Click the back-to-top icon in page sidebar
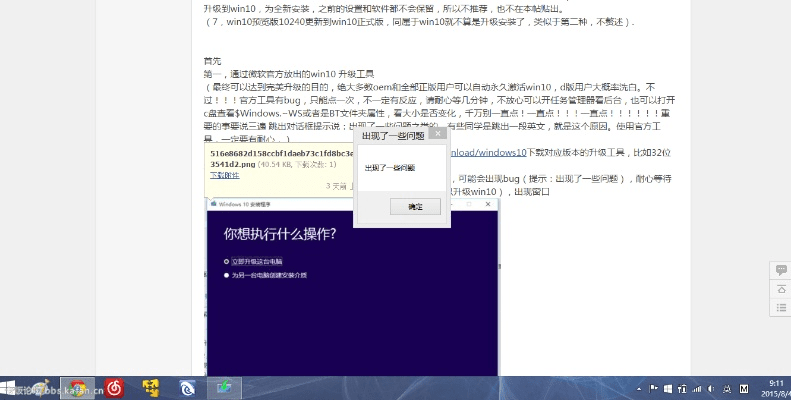791x400 pixels. 781,289
